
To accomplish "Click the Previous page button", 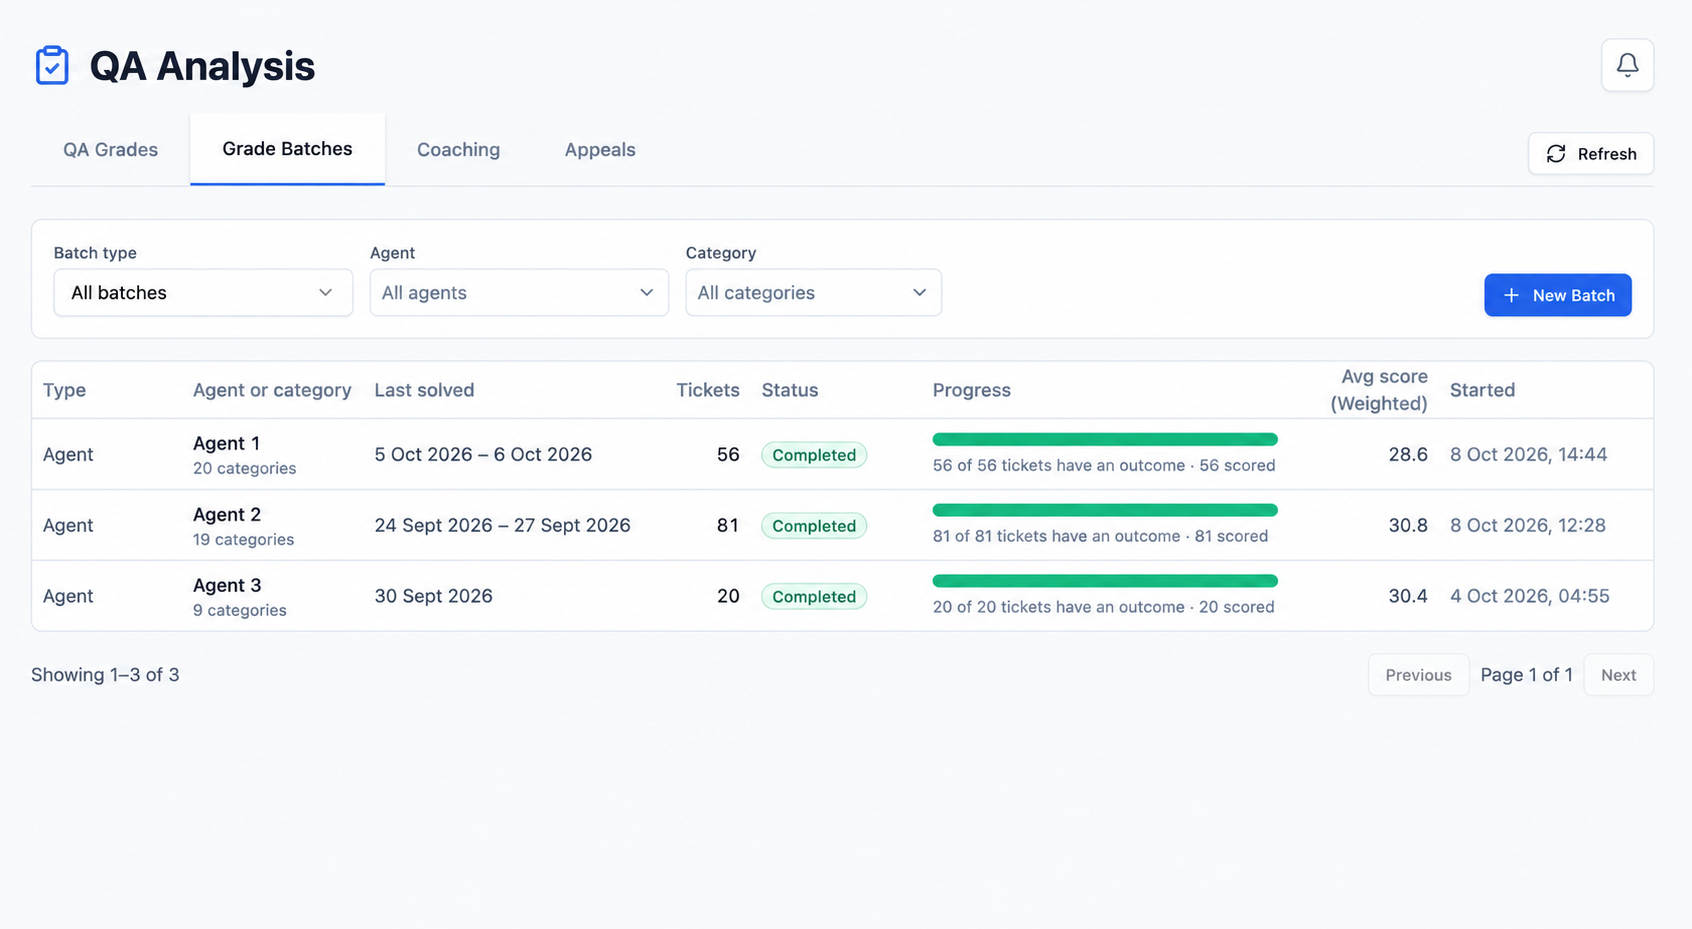I will click(1418, 675).
